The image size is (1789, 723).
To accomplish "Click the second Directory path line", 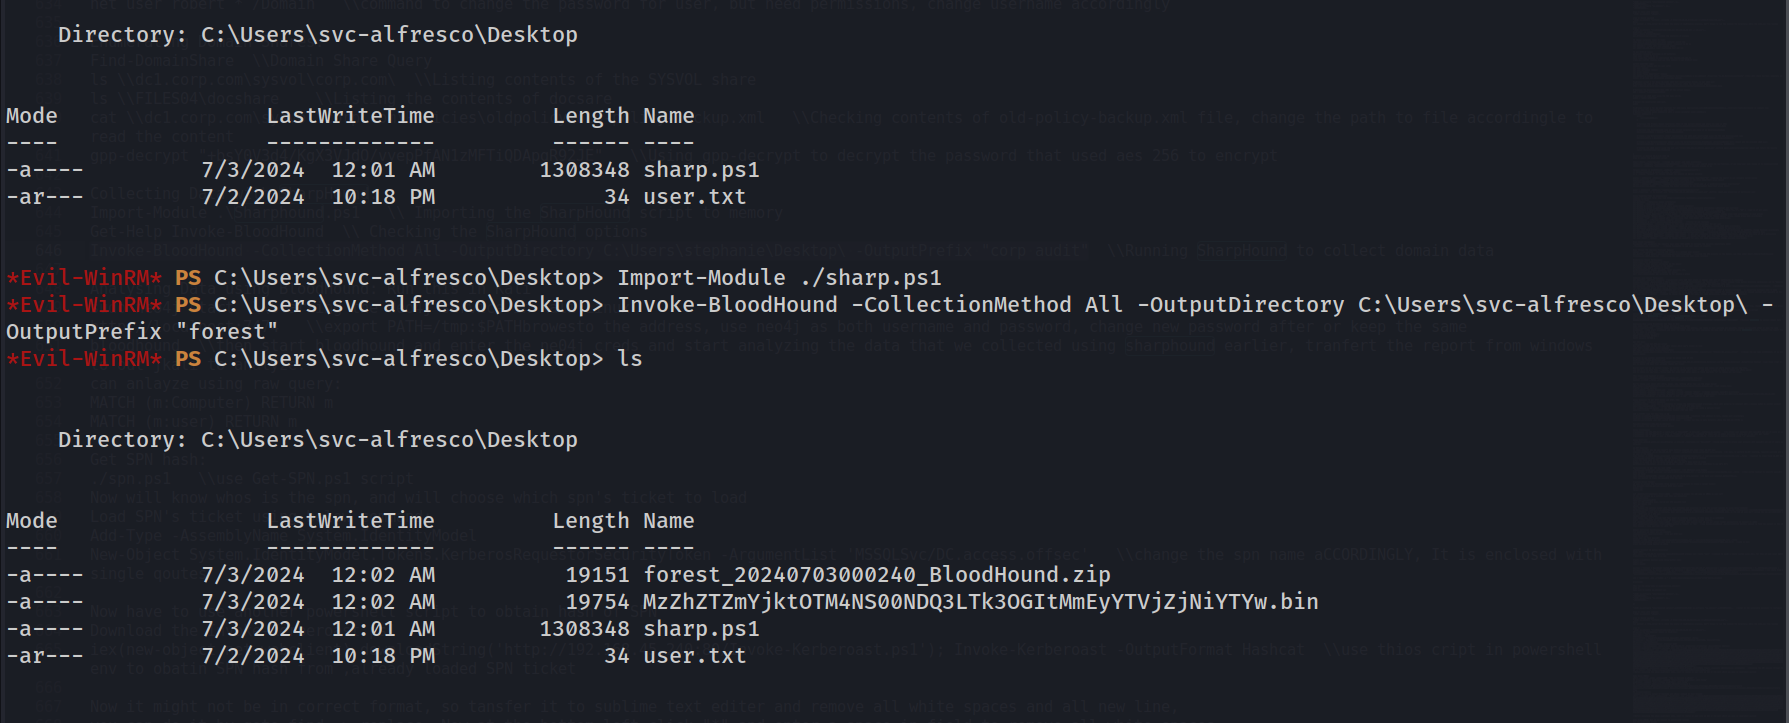I will tap(318, 440).
